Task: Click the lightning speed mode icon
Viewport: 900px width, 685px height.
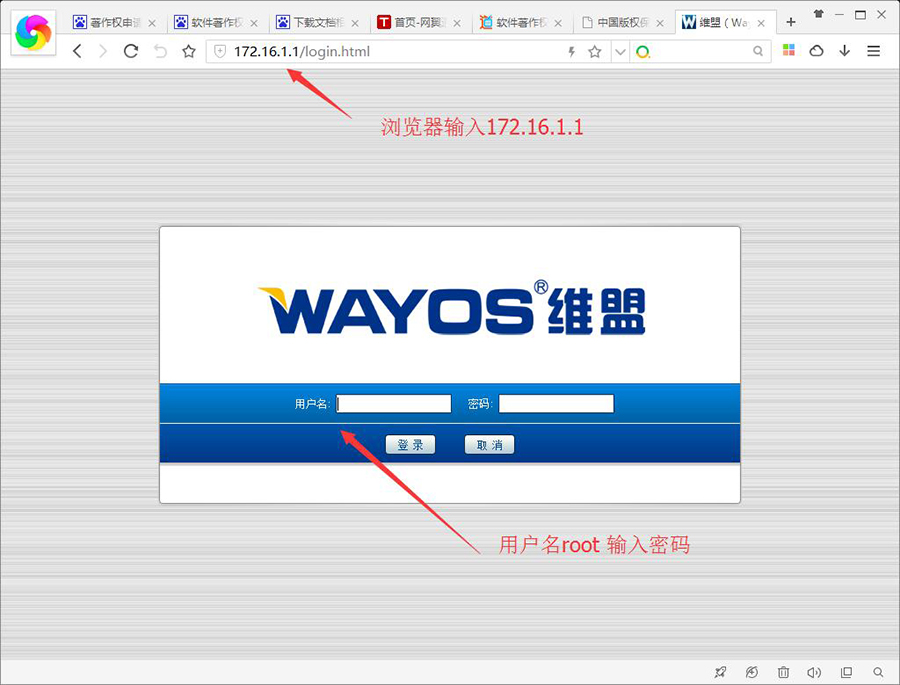Action: pyautogui.click(x=572, y=52)
